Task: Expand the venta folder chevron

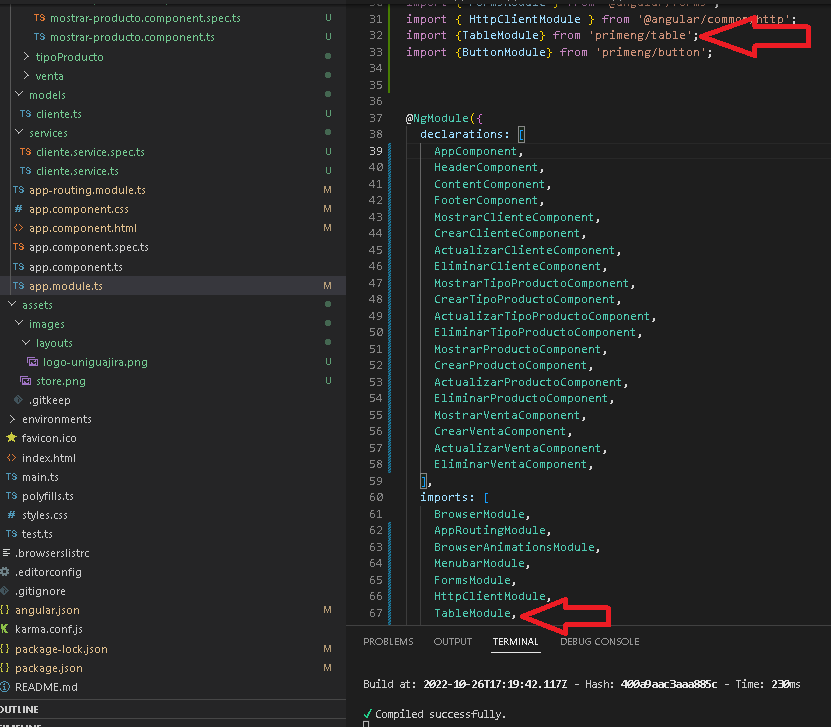Action: 26,75
